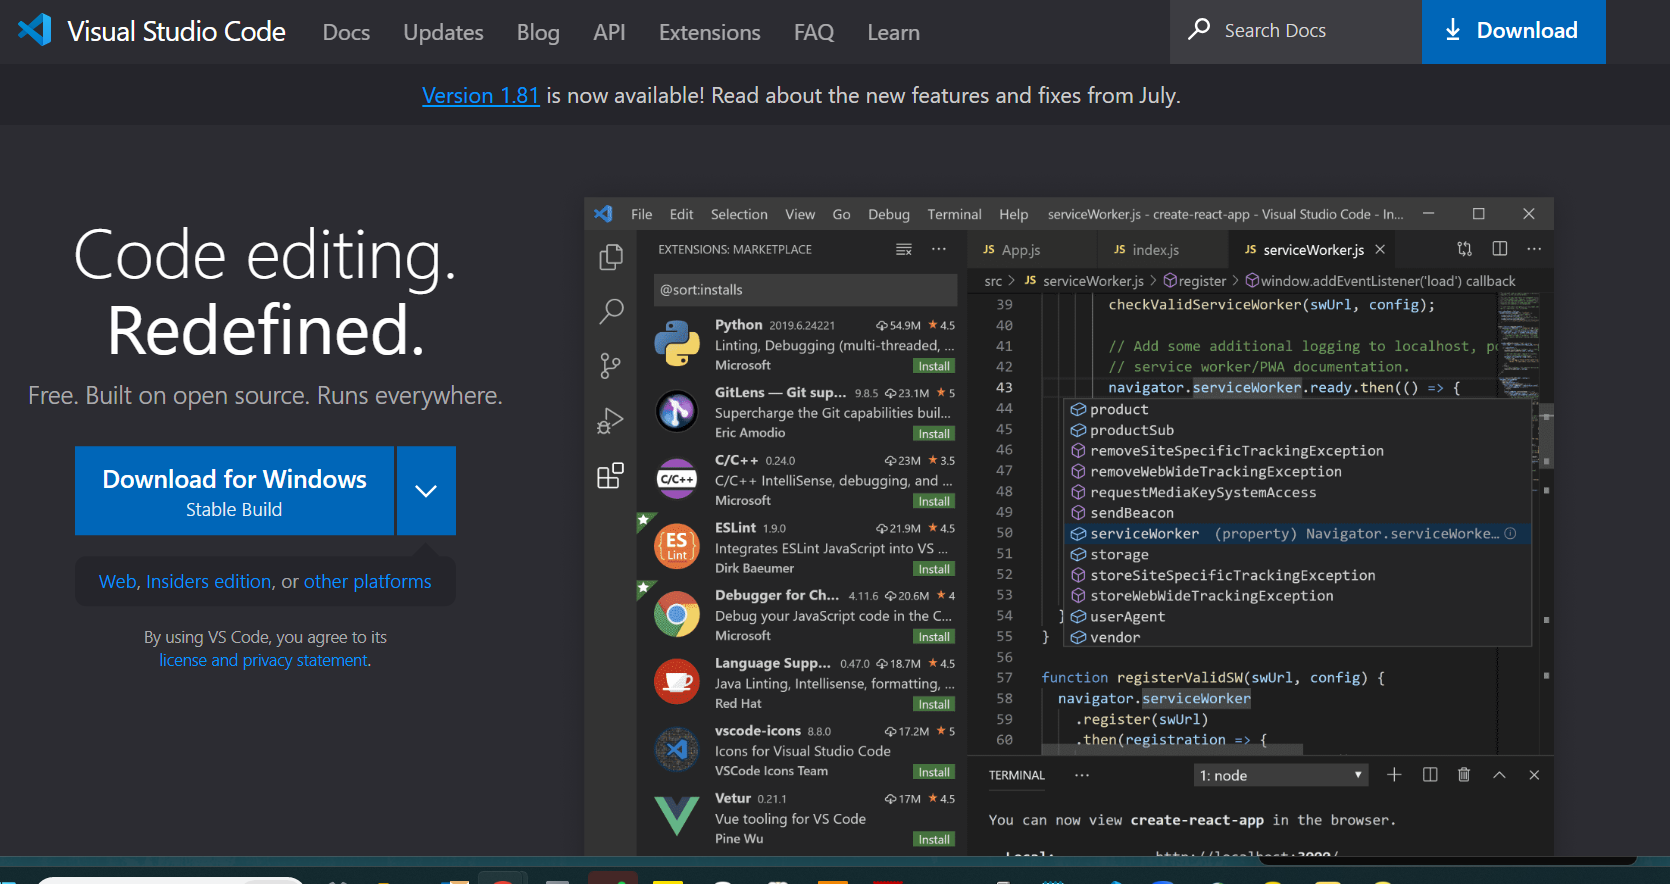Select sendBeacon autocomplete suggestion
This screenshot has height=884, width=1670.
click(x=1299, y=513)
